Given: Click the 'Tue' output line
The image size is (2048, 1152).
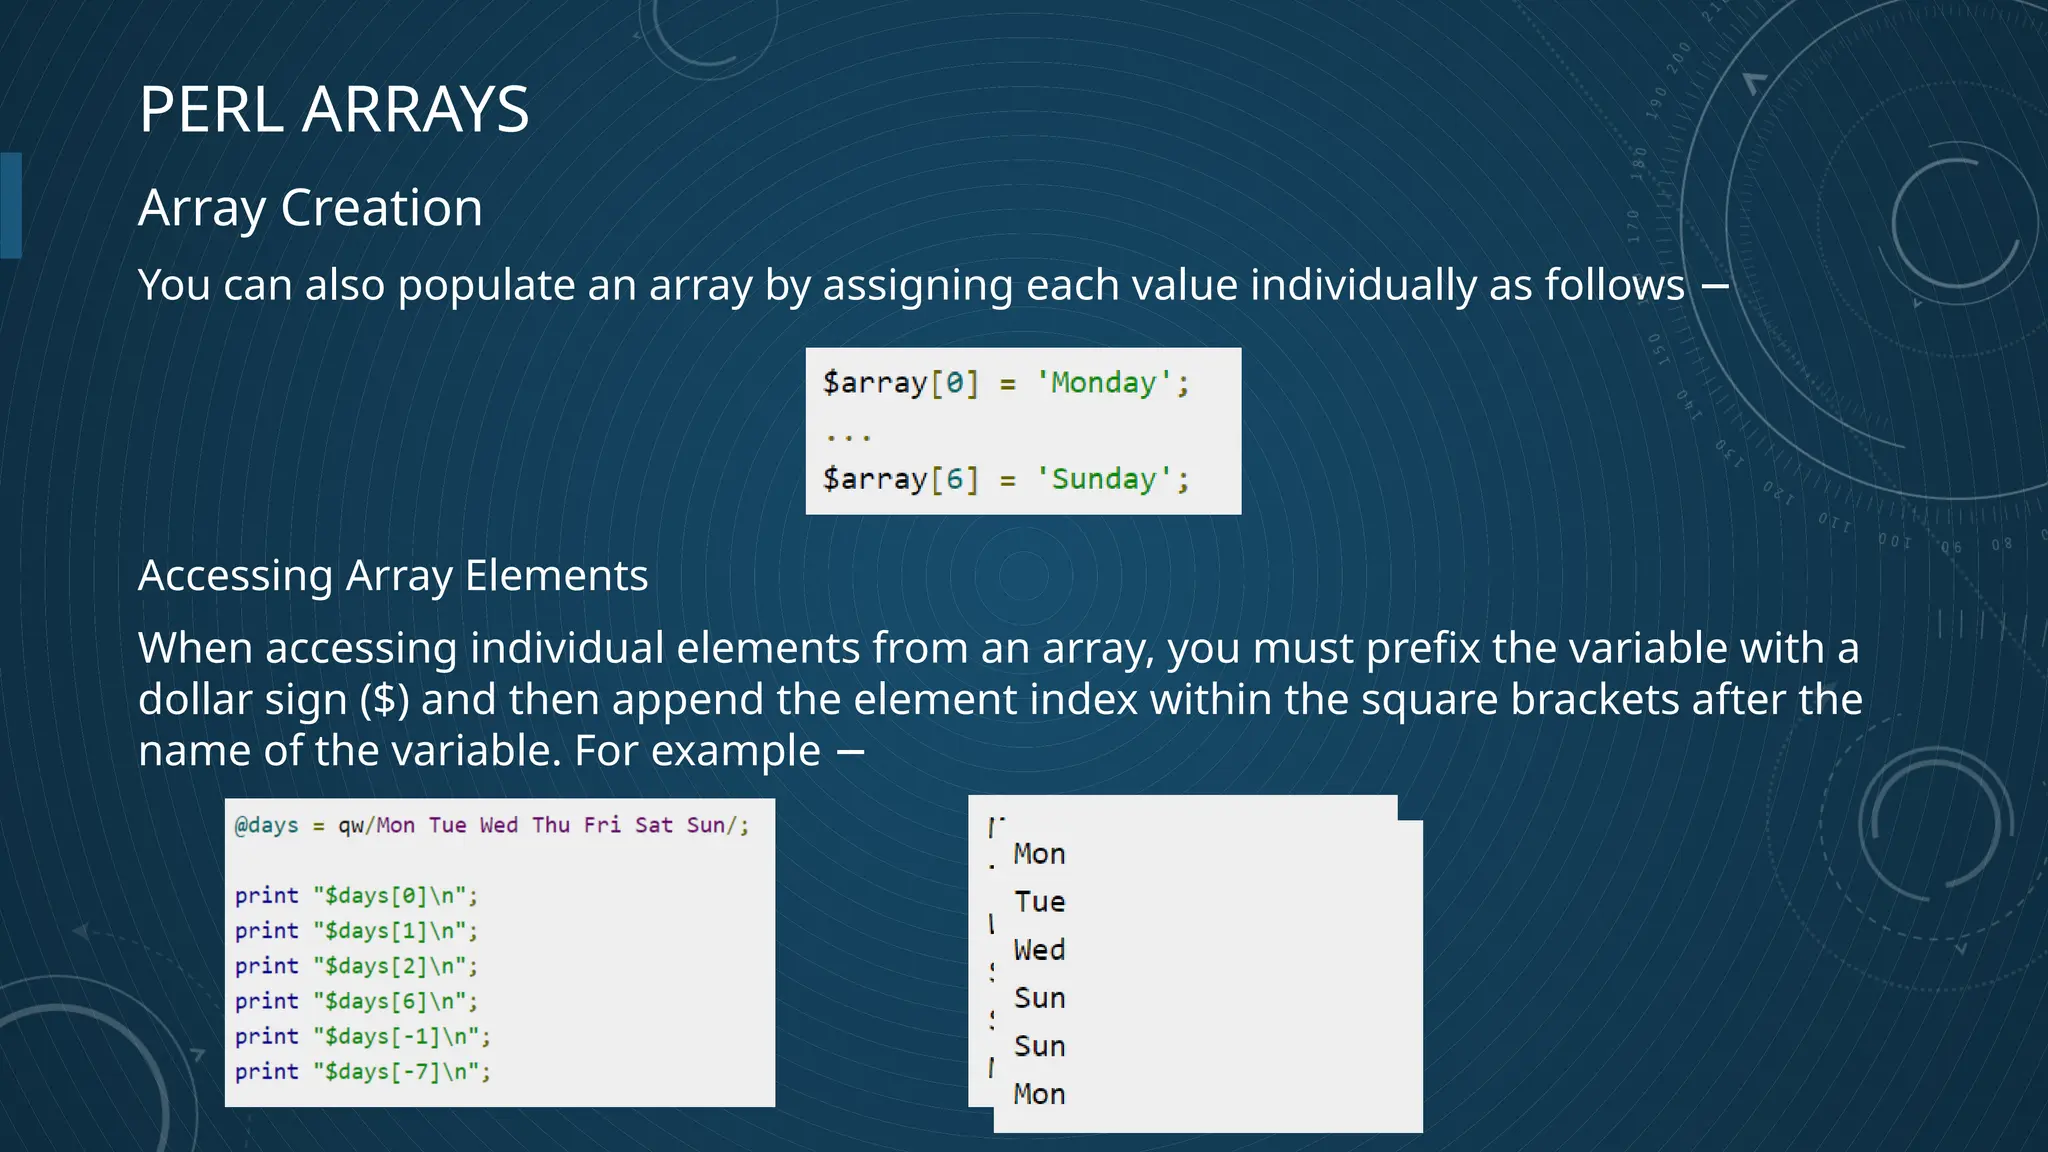Looking at the screenshot, I should pos(1039,902).
